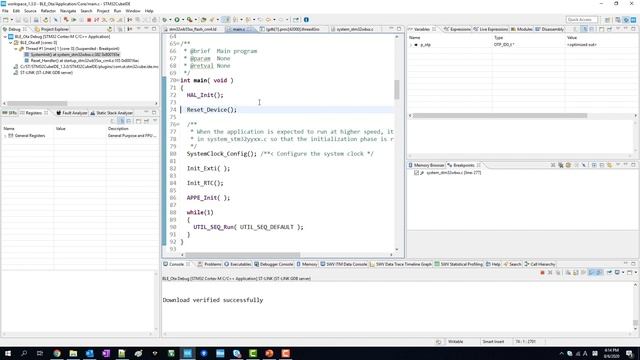Click the red Terminate debug button
This screenshot has width=640, height=360.
pos(89,20)
